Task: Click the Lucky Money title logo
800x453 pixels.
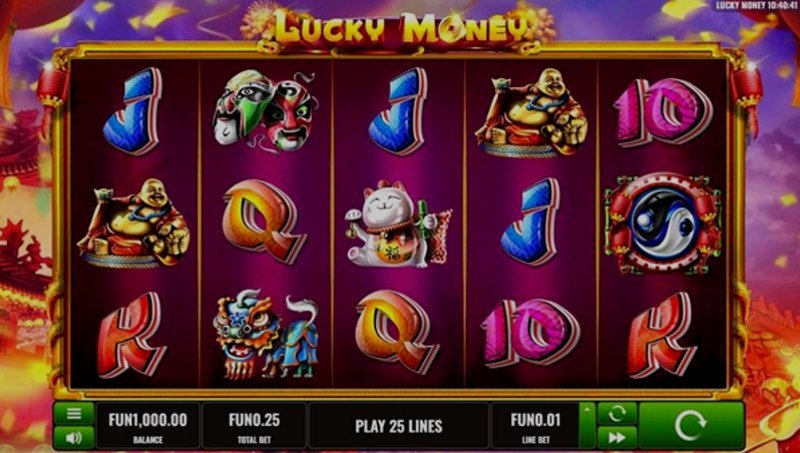Action: pos(402,27)
